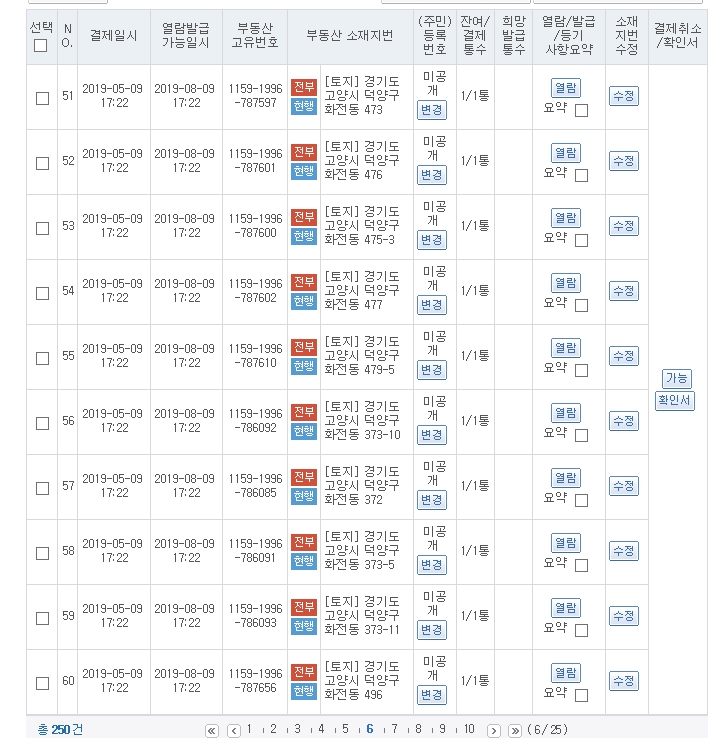
Task: Select the row 58 checkbox
Action: click(x=42, y=553)
